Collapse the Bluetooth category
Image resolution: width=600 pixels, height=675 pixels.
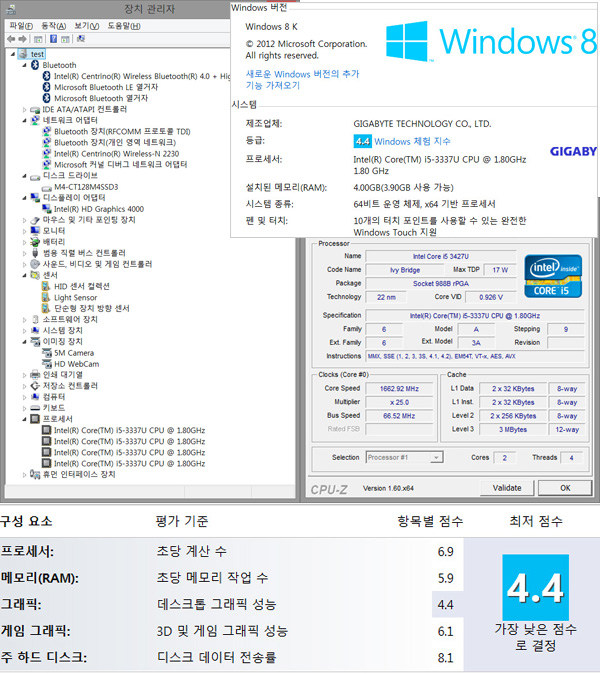point(24,65)
